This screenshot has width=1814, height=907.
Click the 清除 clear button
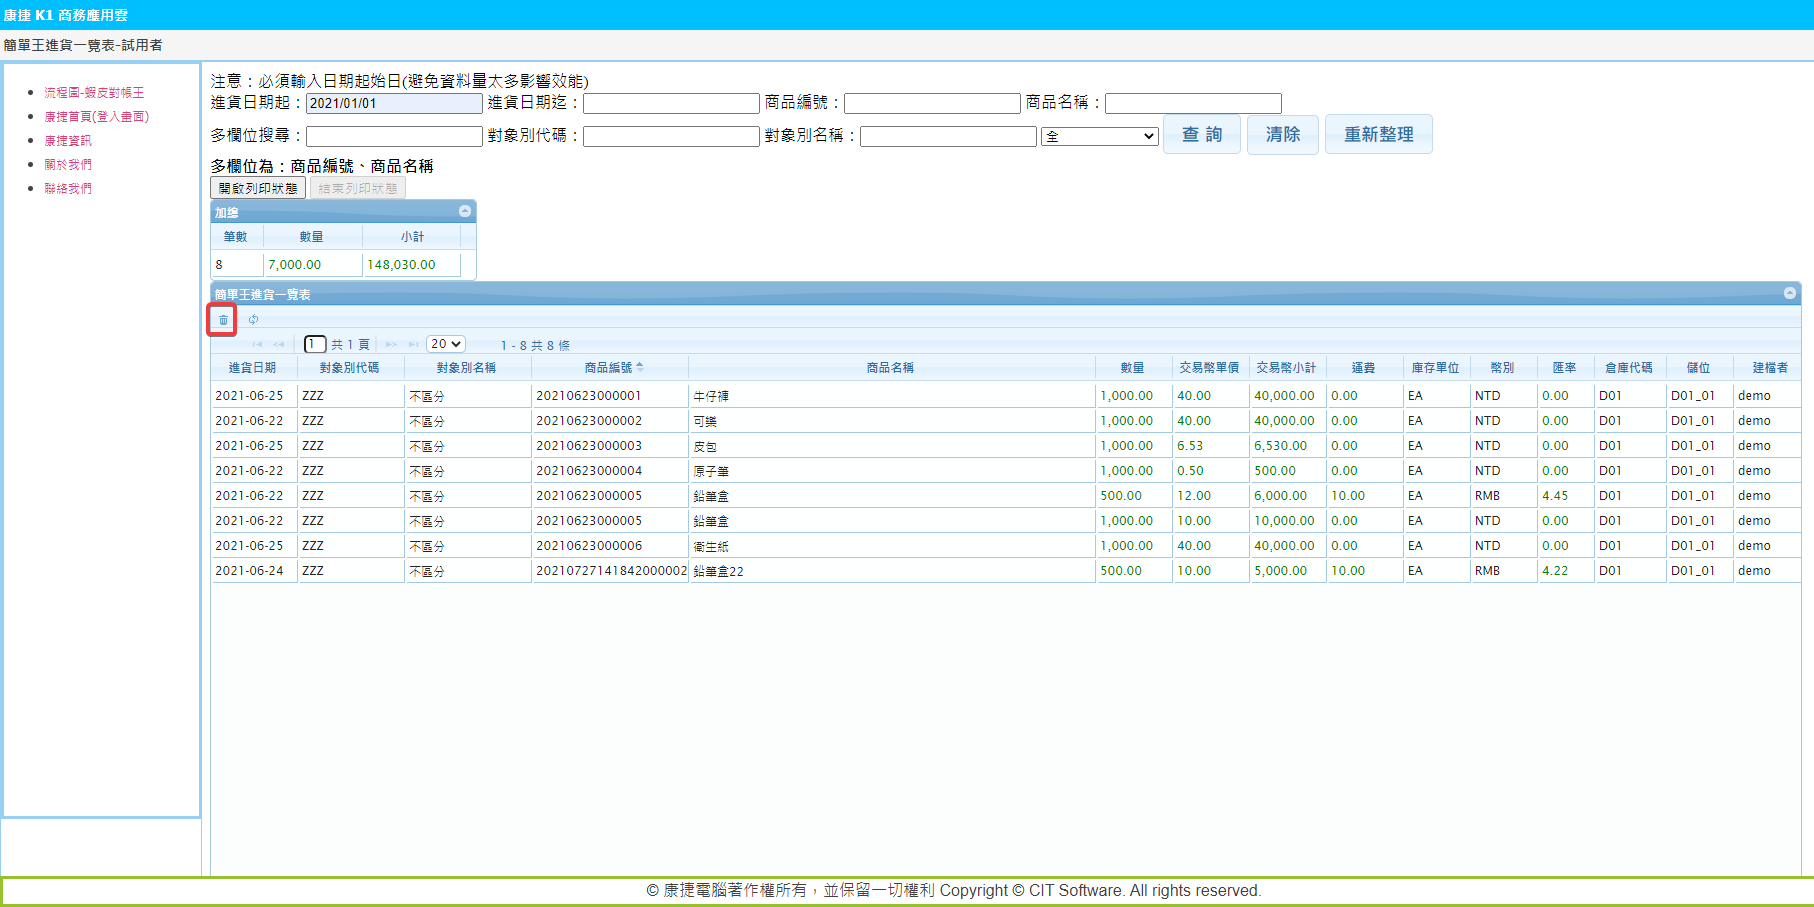click(x=1283, y=134)
